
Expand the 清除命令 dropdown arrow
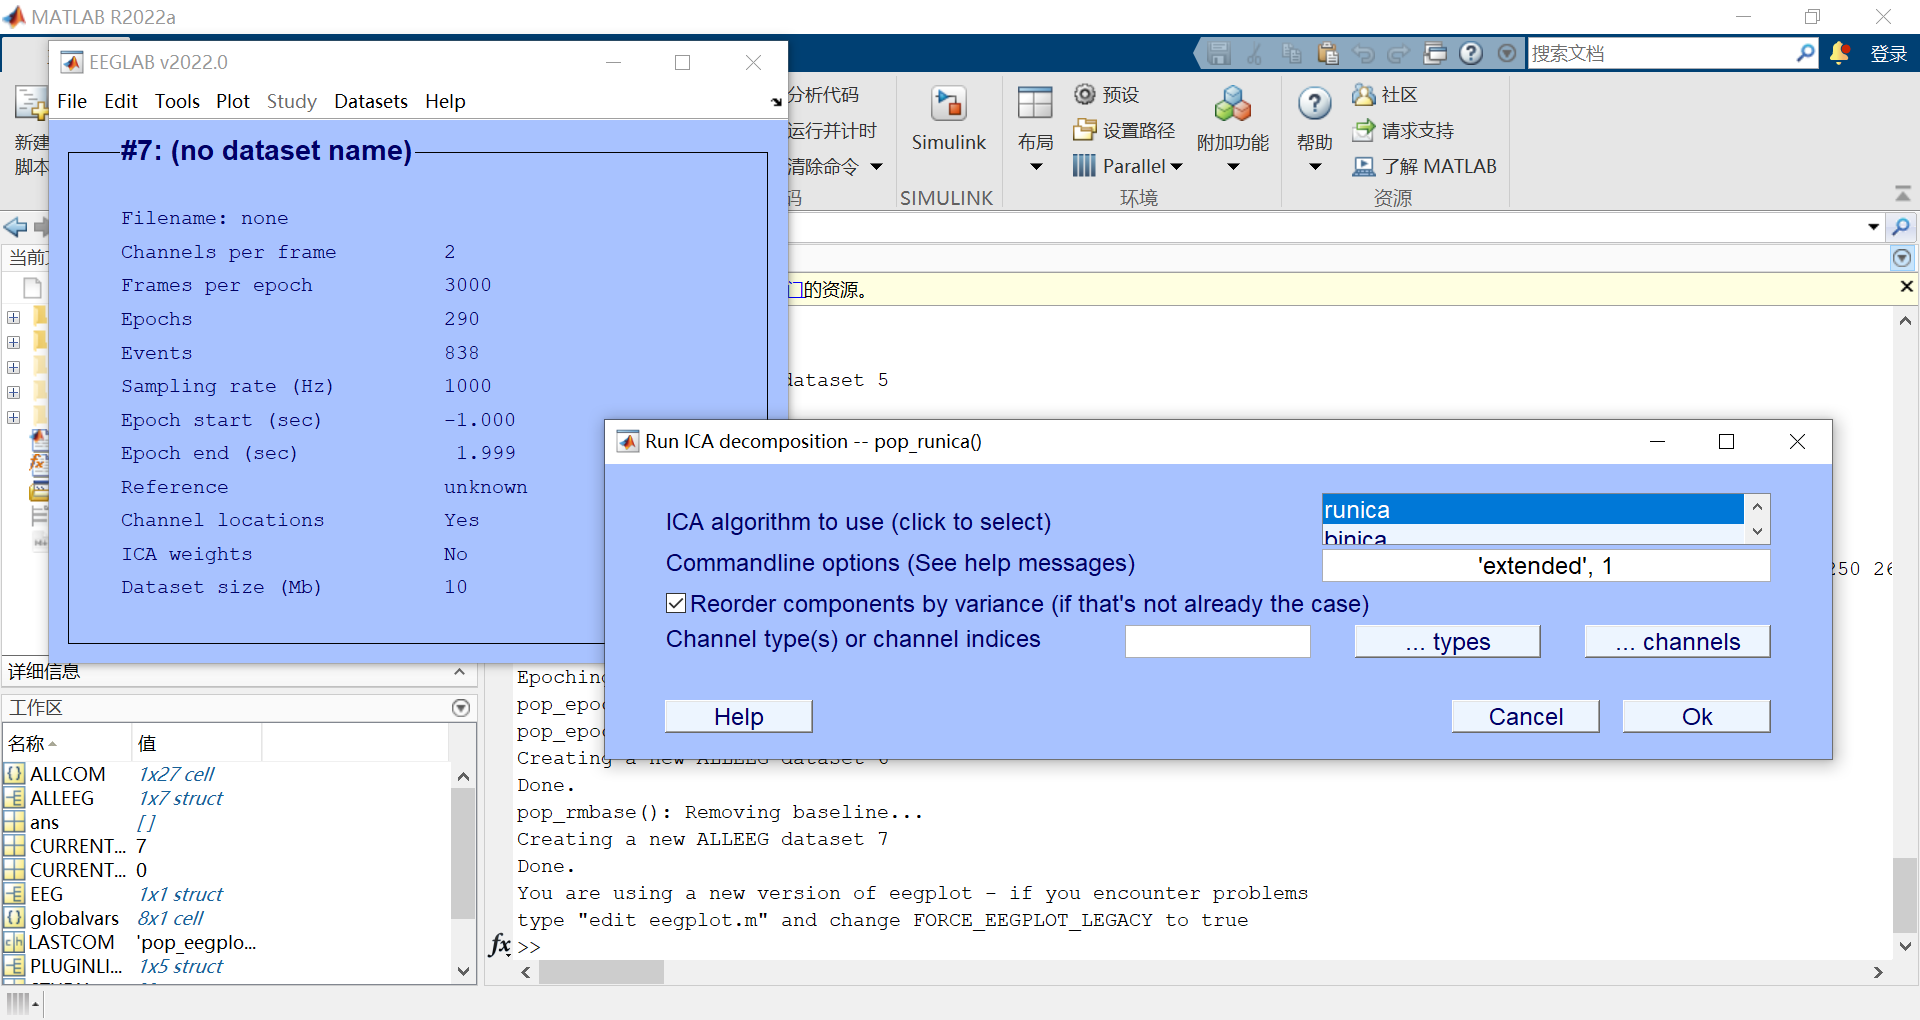[876, 167]
